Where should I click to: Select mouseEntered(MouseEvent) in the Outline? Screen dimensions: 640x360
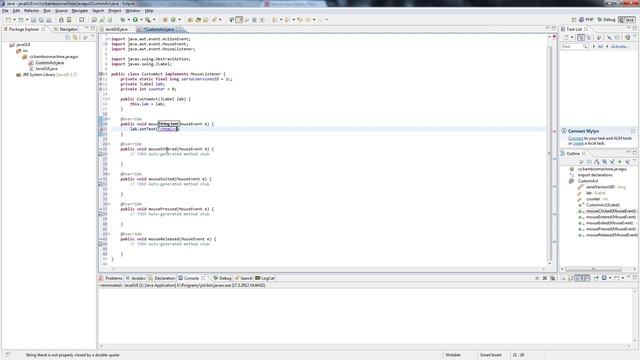(x=611, y=217)
